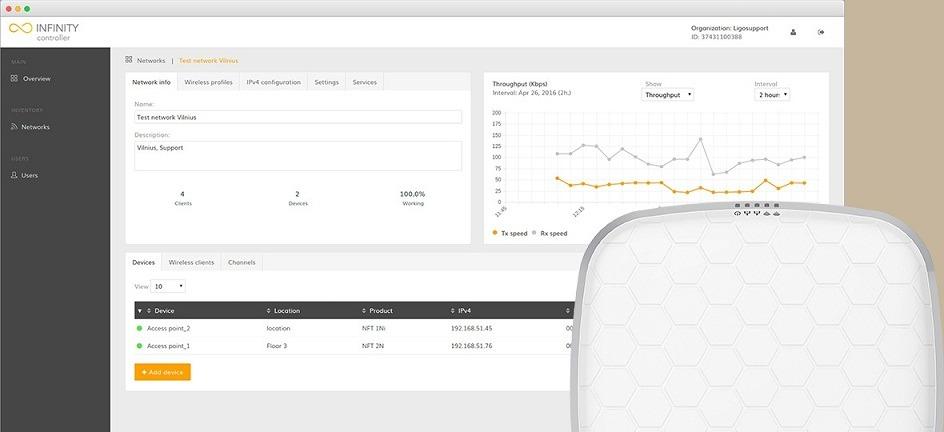Click the Users person icon in sidebar
944x432 pixels.
pyautogui.click(x=14, y=175)
